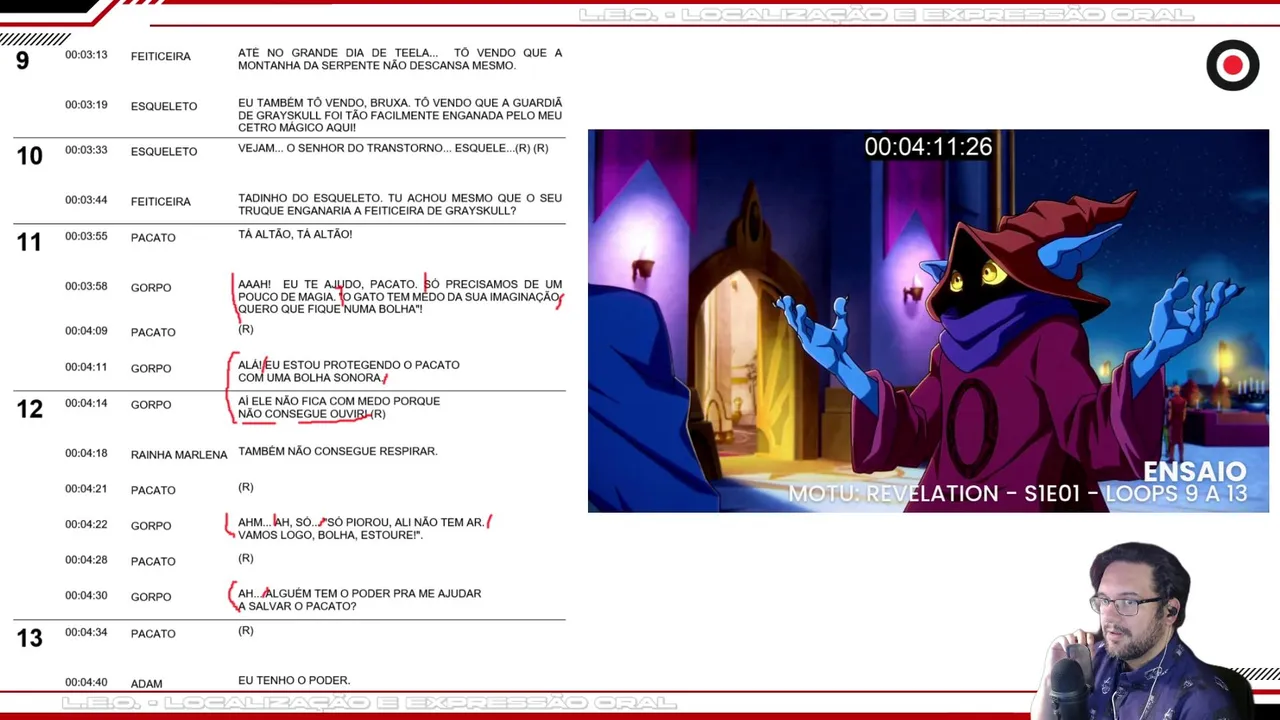Click the ADAM character name

point(146,684)
